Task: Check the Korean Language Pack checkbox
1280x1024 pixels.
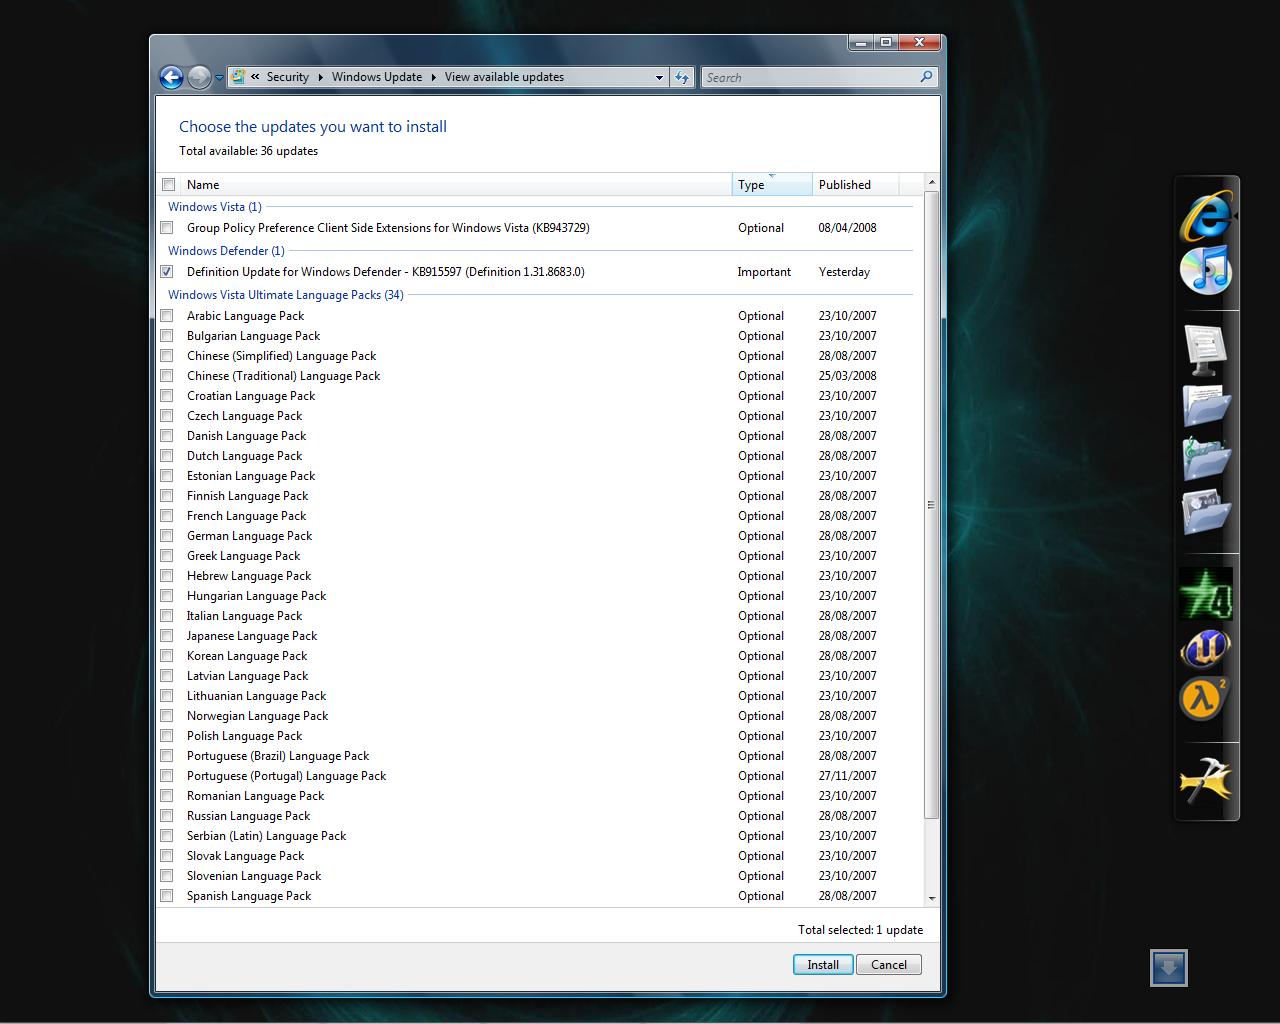Action: [x=167, y=656]
